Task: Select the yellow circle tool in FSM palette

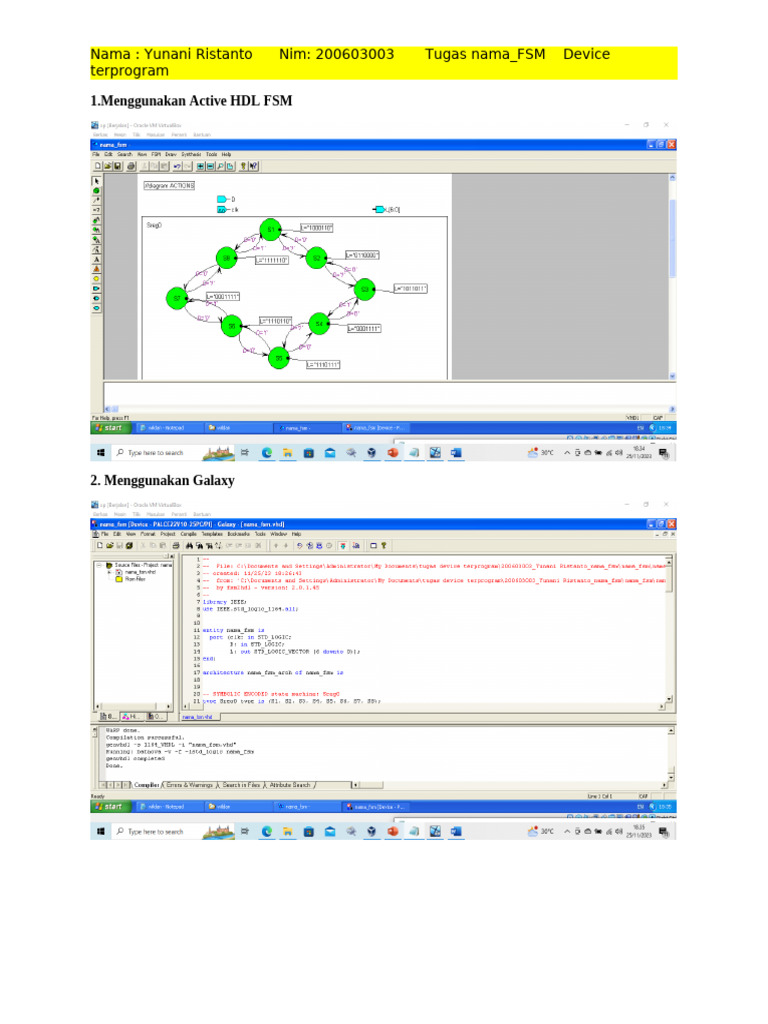Action: click(97, 279)
